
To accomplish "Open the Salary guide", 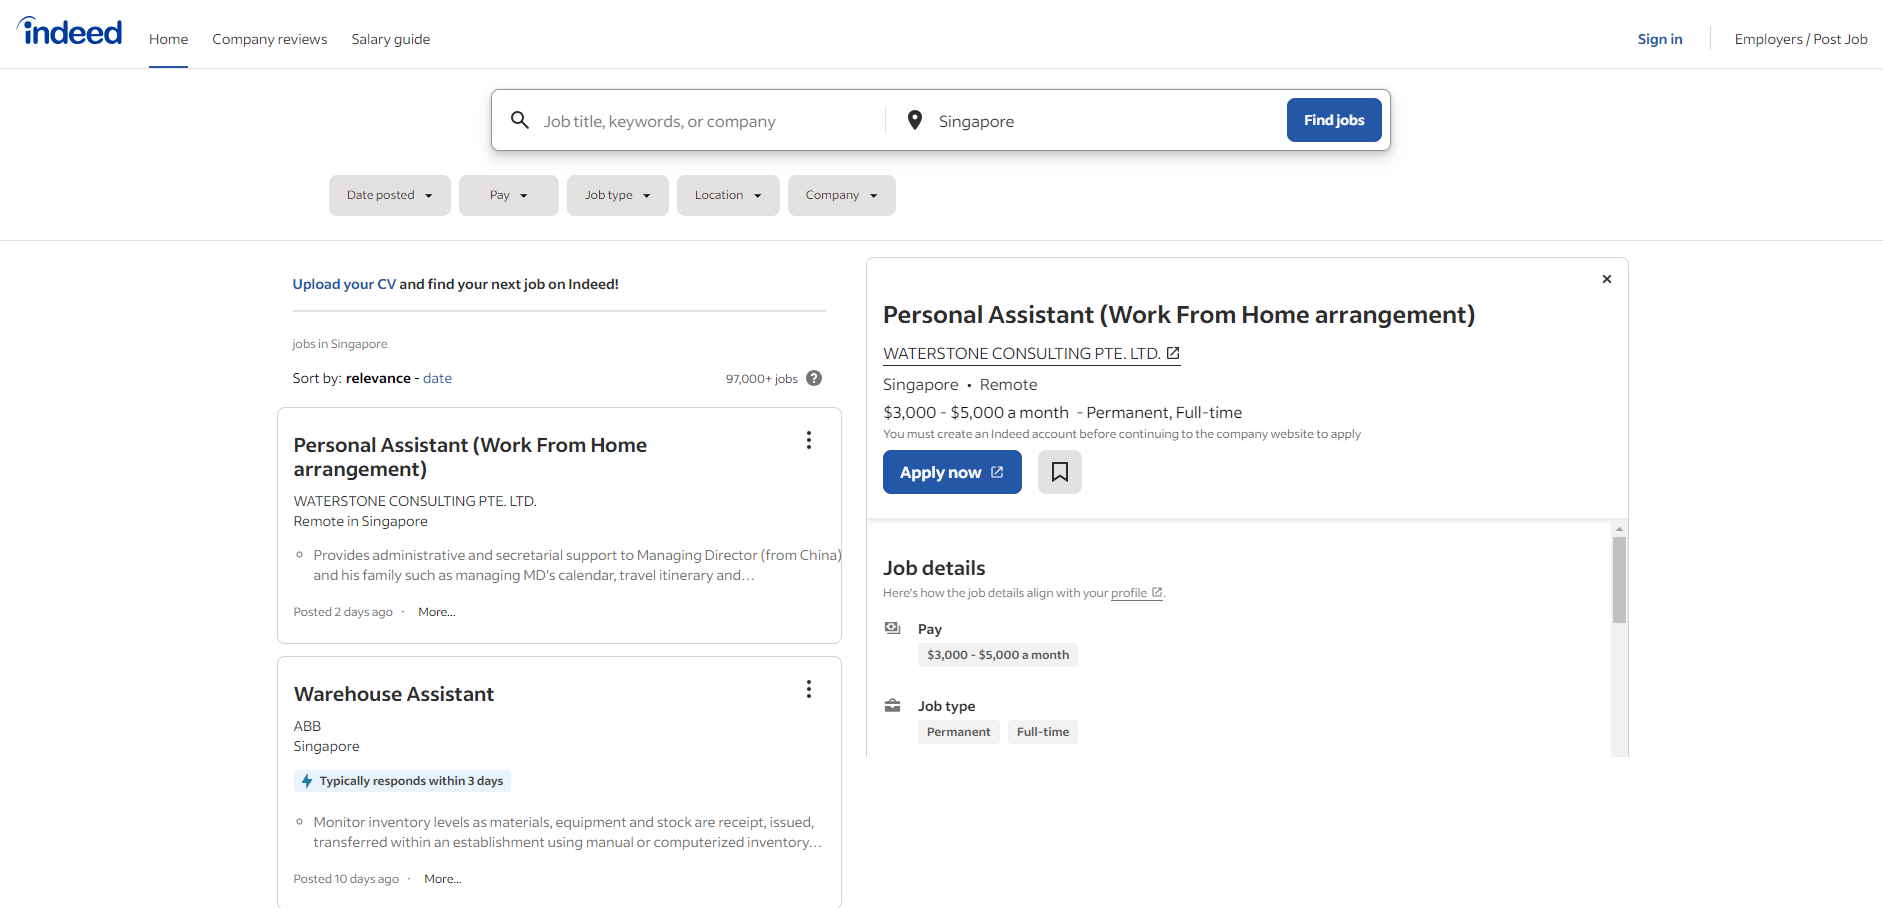I will 391,39.
